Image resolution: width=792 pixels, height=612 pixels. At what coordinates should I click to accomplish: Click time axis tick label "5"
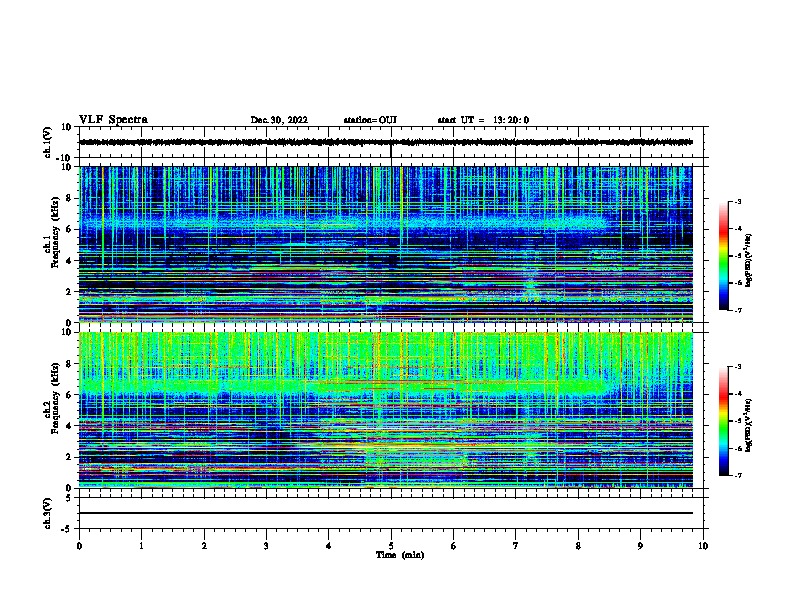click(391, 546)
